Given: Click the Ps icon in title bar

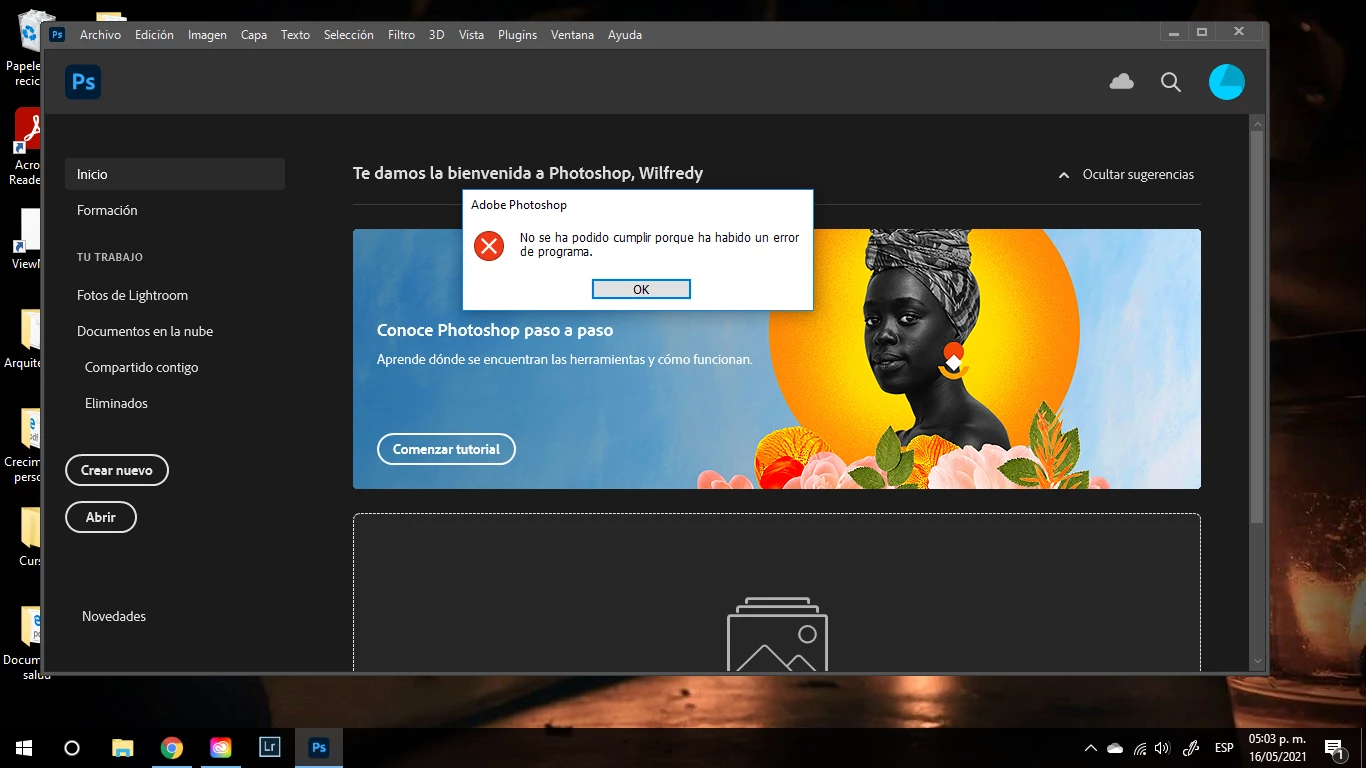Looking at the screenshot, I should tap(57, 34).
